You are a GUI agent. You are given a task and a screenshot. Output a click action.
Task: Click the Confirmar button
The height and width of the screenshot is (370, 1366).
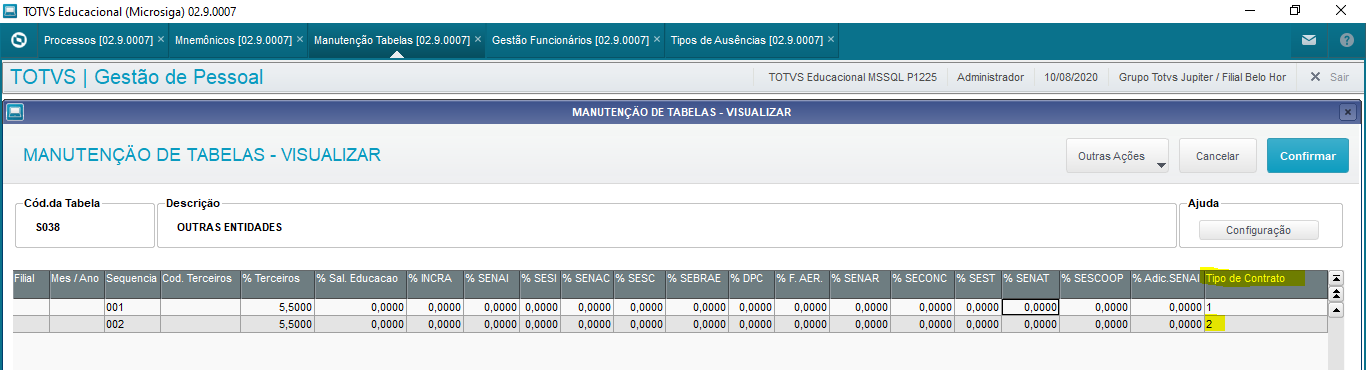(x=1308, y=156)
